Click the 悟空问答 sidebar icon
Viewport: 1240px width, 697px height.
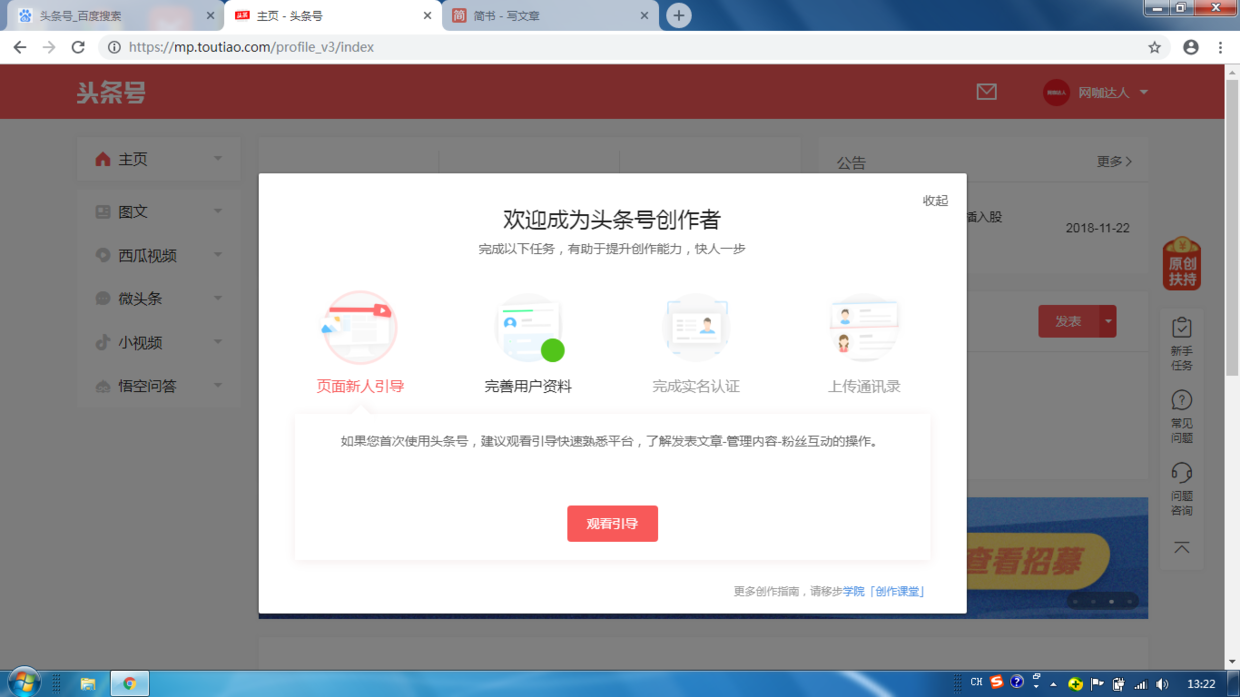tap(102, 386)
